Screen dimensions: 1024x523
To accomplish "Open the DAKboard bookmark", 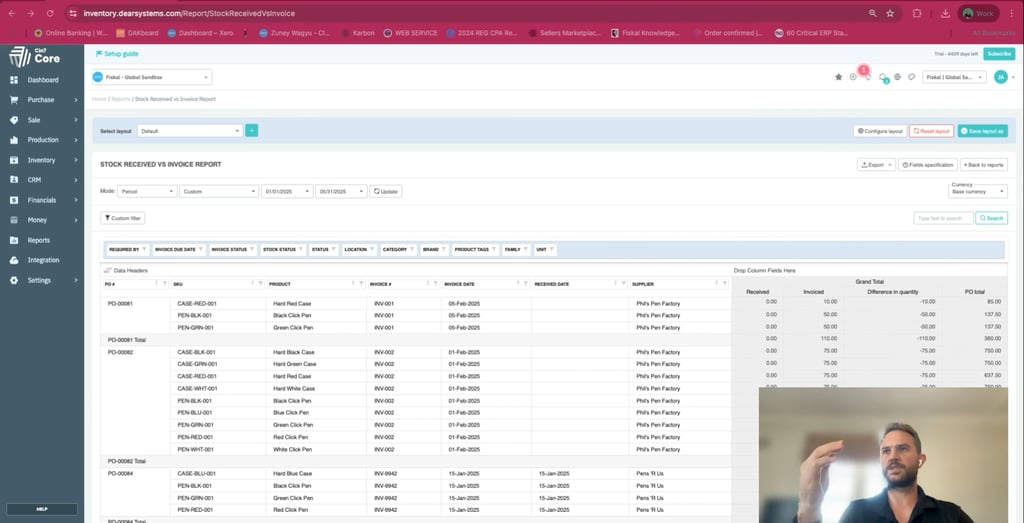I will (137, 33).
